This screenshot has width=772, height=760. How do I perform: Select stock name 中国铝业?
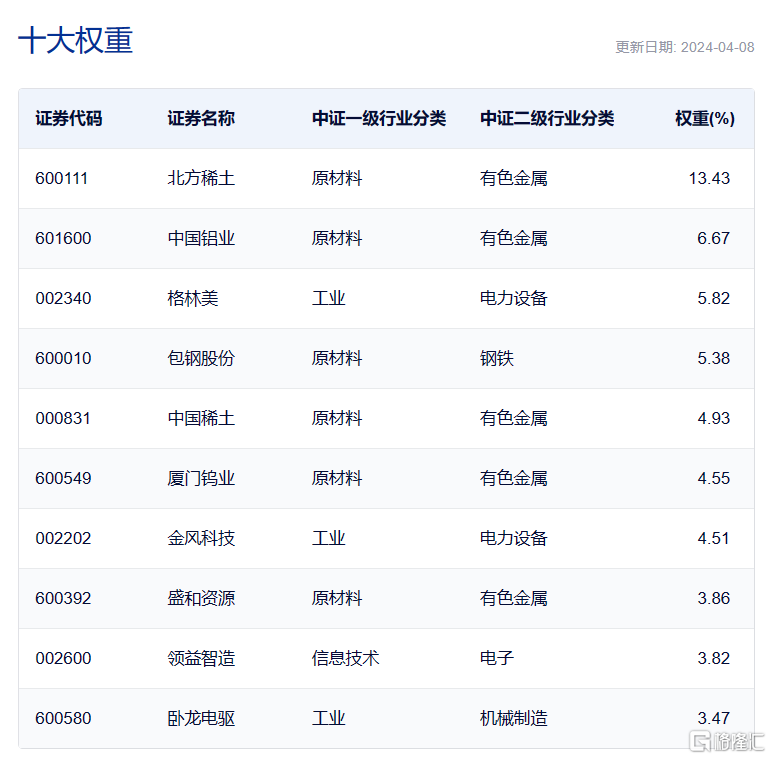[x=201, y=238]
